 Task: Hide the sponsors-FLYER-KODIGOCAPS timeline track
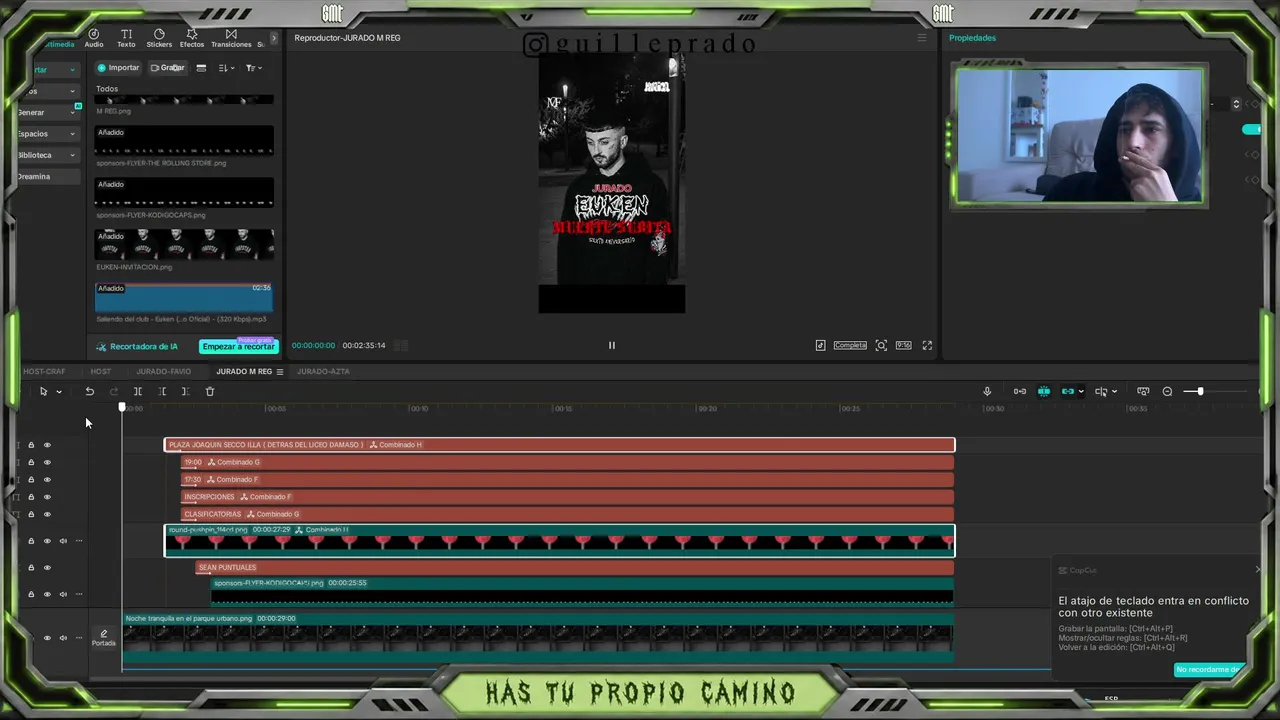[x=47, y=594]
